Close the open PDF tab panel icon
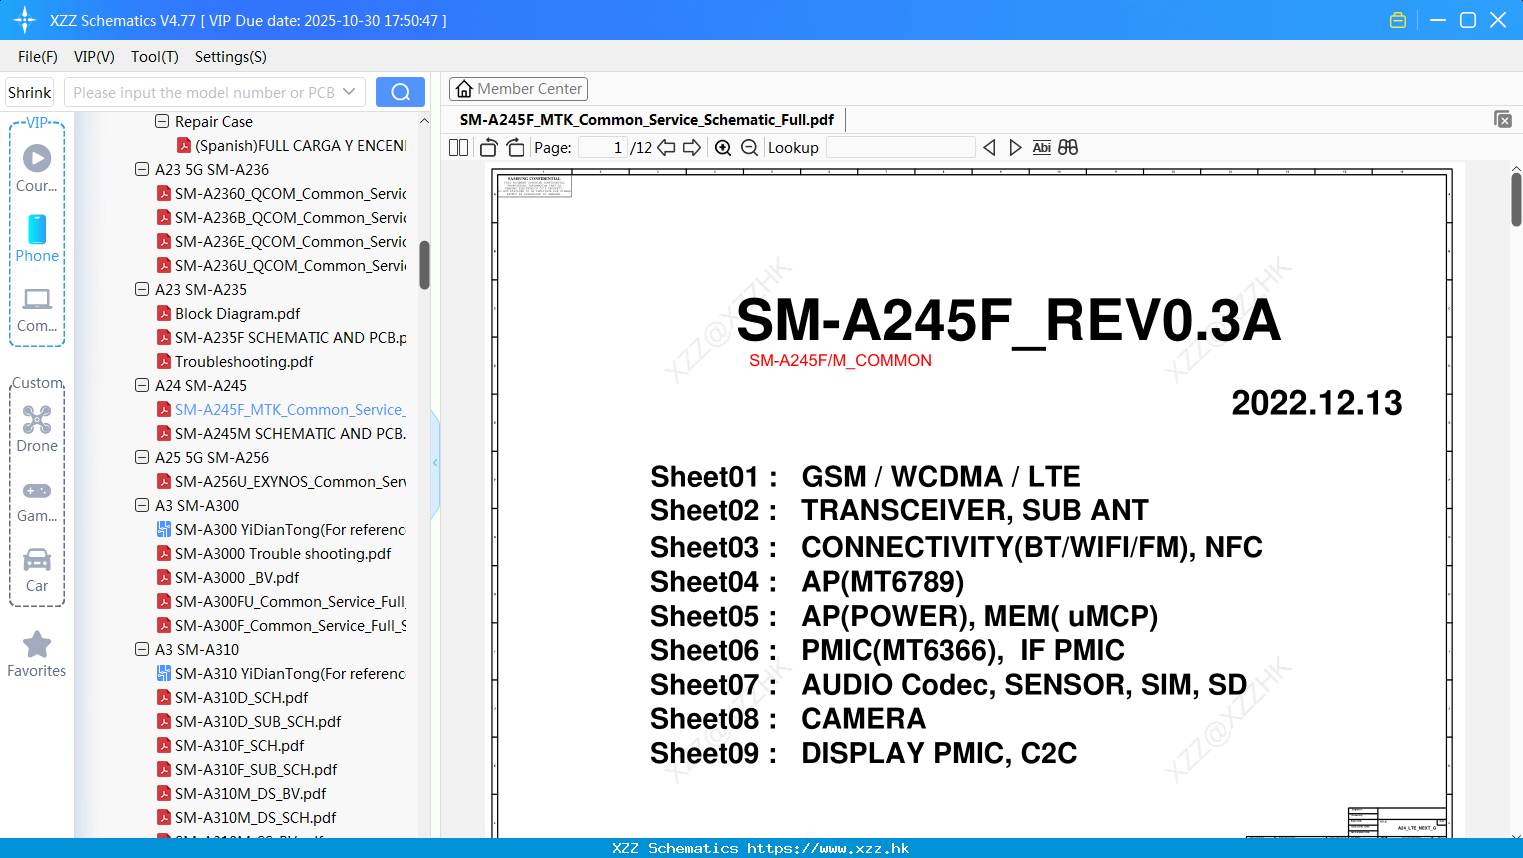Viewport: 1523px width, 858px height. 1502,119
